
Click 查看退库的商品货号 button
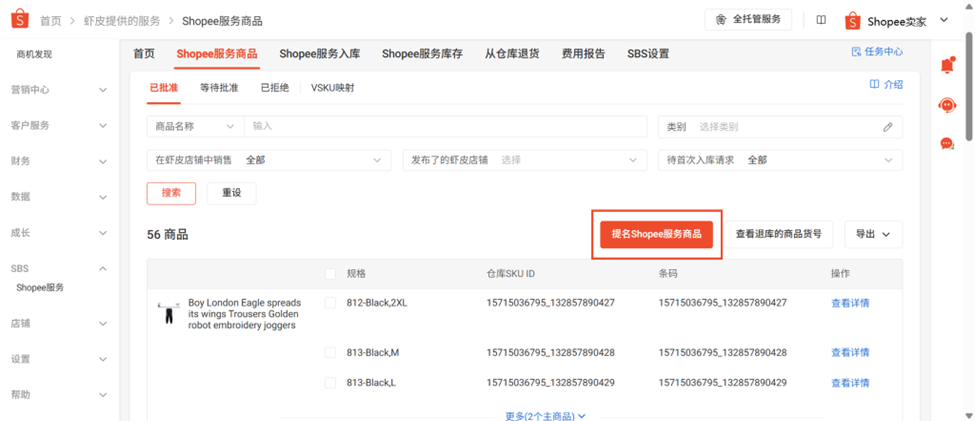click(x=779, y=234)
